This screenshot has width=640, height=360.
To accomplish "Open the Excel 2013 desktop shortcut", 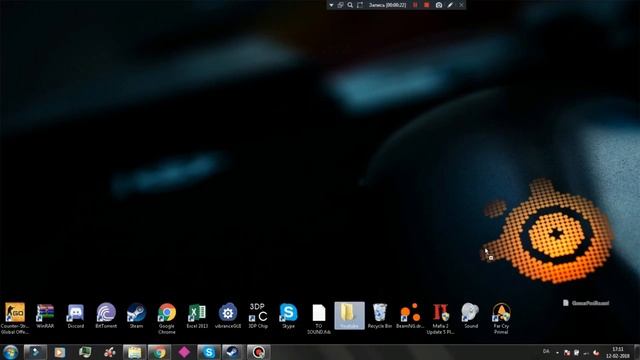I will [x=197, y=316].
